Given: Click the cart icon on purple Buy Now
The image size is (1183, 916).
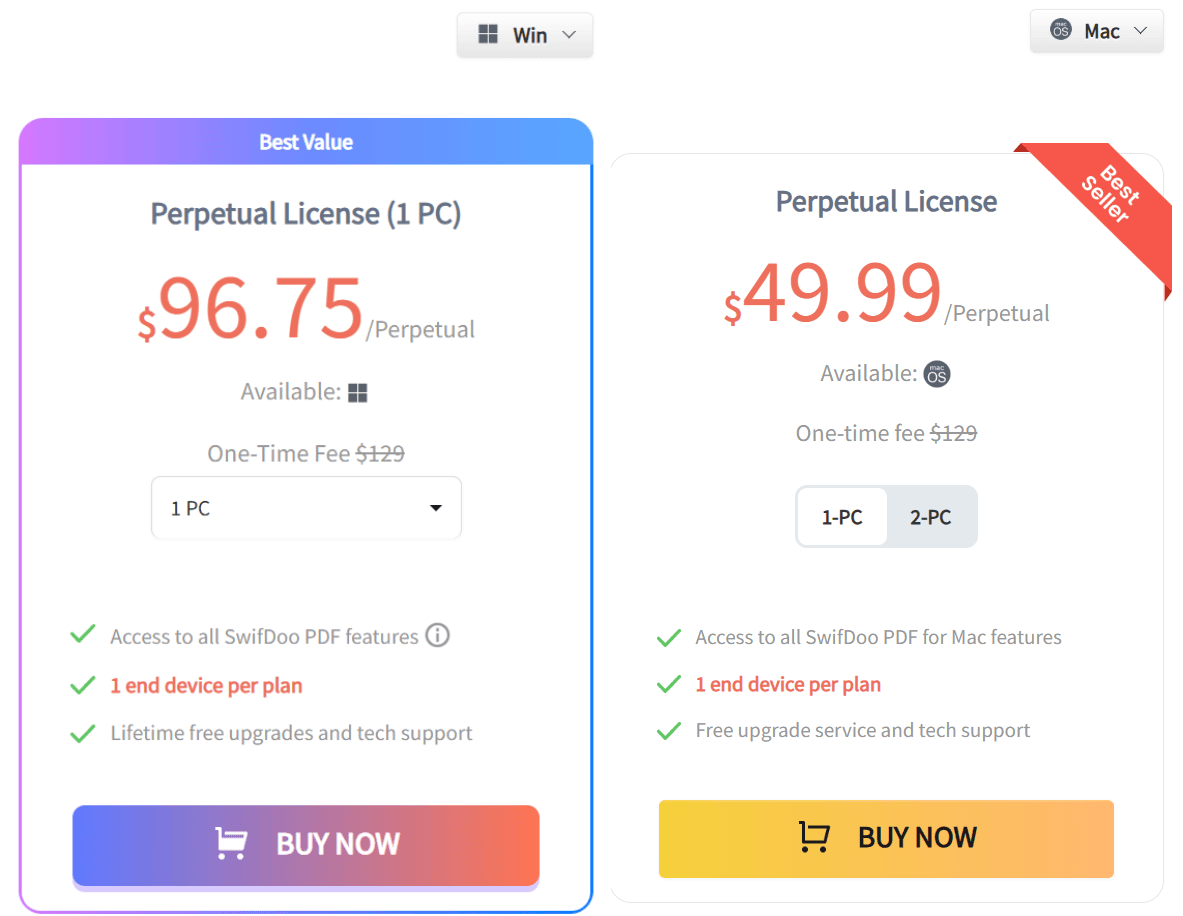Looking at the screenshot, I should (x=231, y=844).
